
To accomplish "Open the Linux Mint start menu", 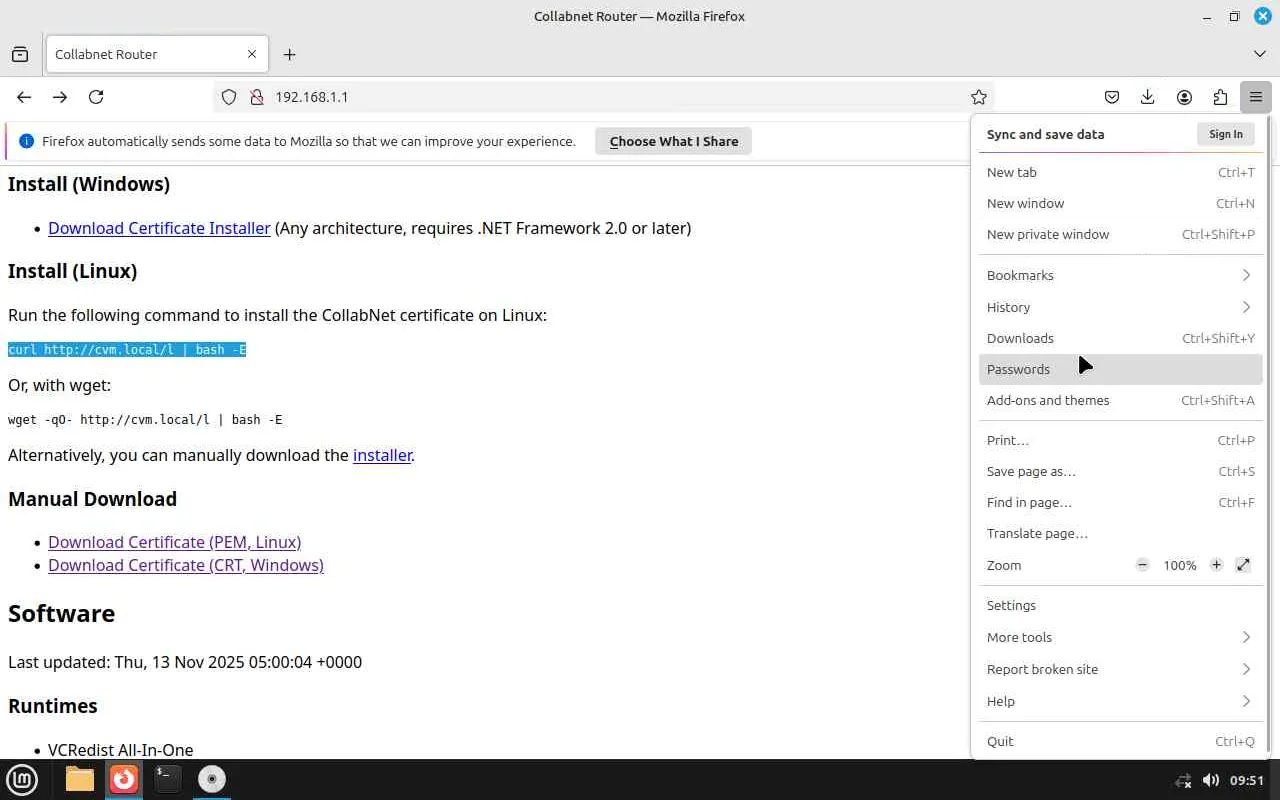I will click(22, 779).
